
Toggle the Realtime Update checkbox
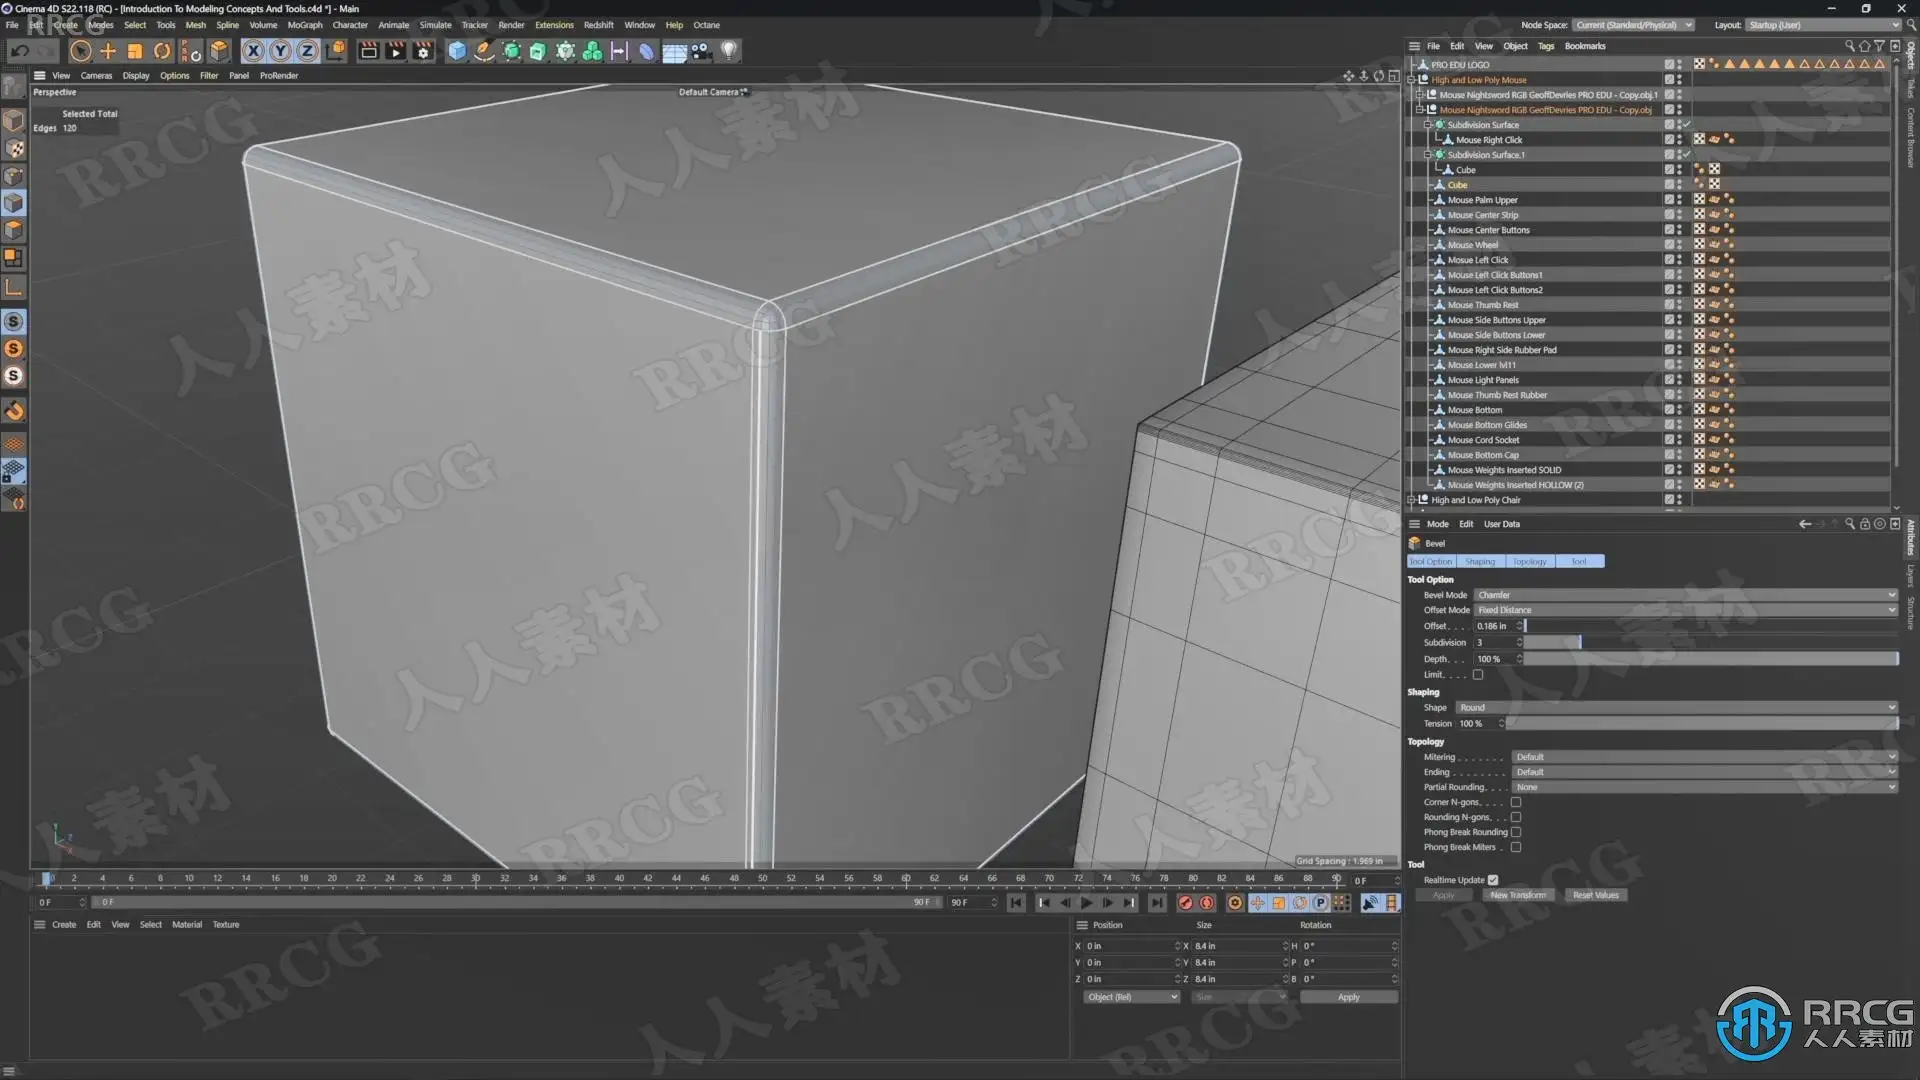1493,880
